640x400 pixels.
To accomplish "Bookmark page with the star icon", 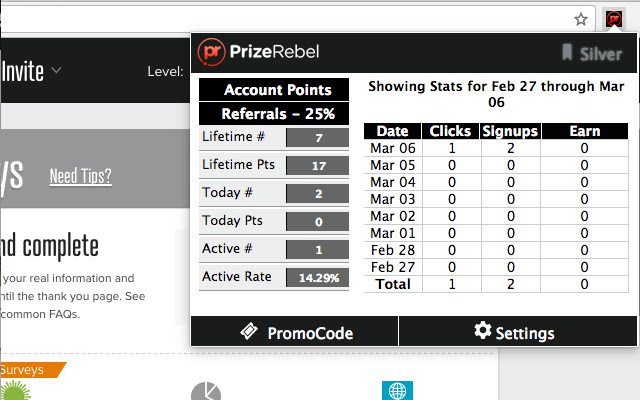I will [x=581, y=18].
